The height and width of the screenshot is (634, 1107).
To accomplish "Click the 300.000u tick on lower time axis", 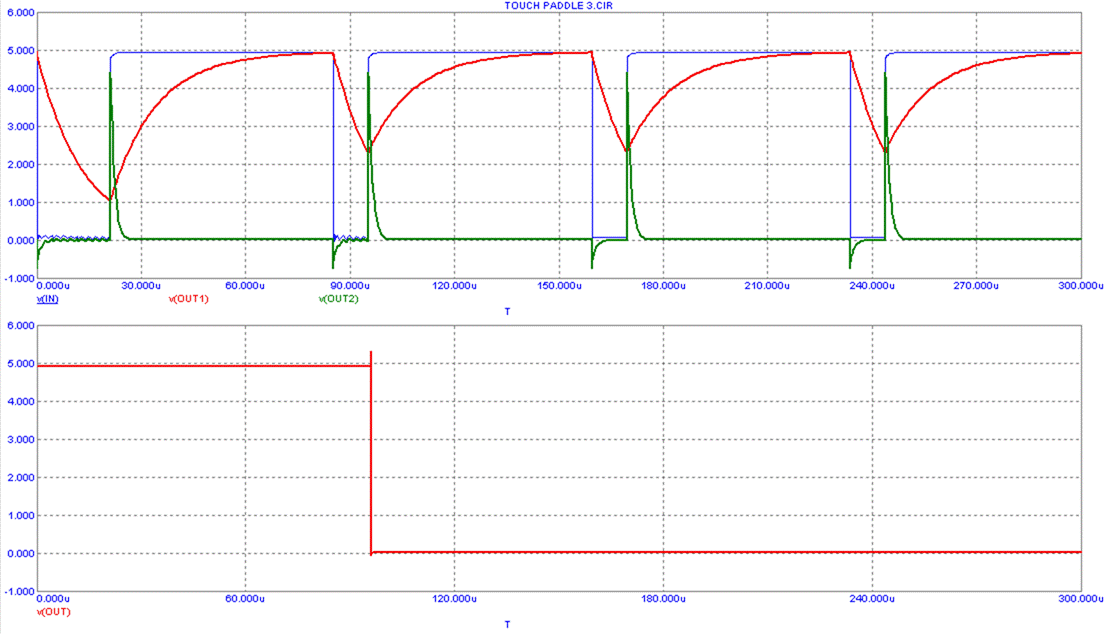I will [1080, 598].
